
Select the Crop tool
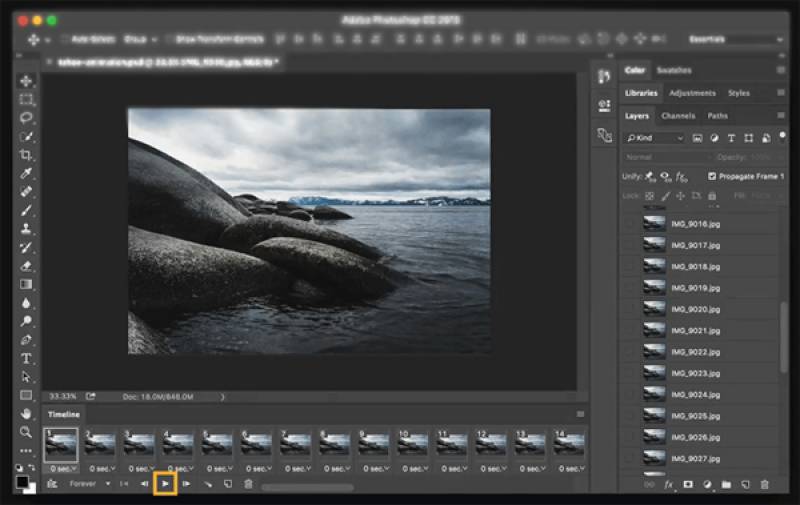[27, 155]
